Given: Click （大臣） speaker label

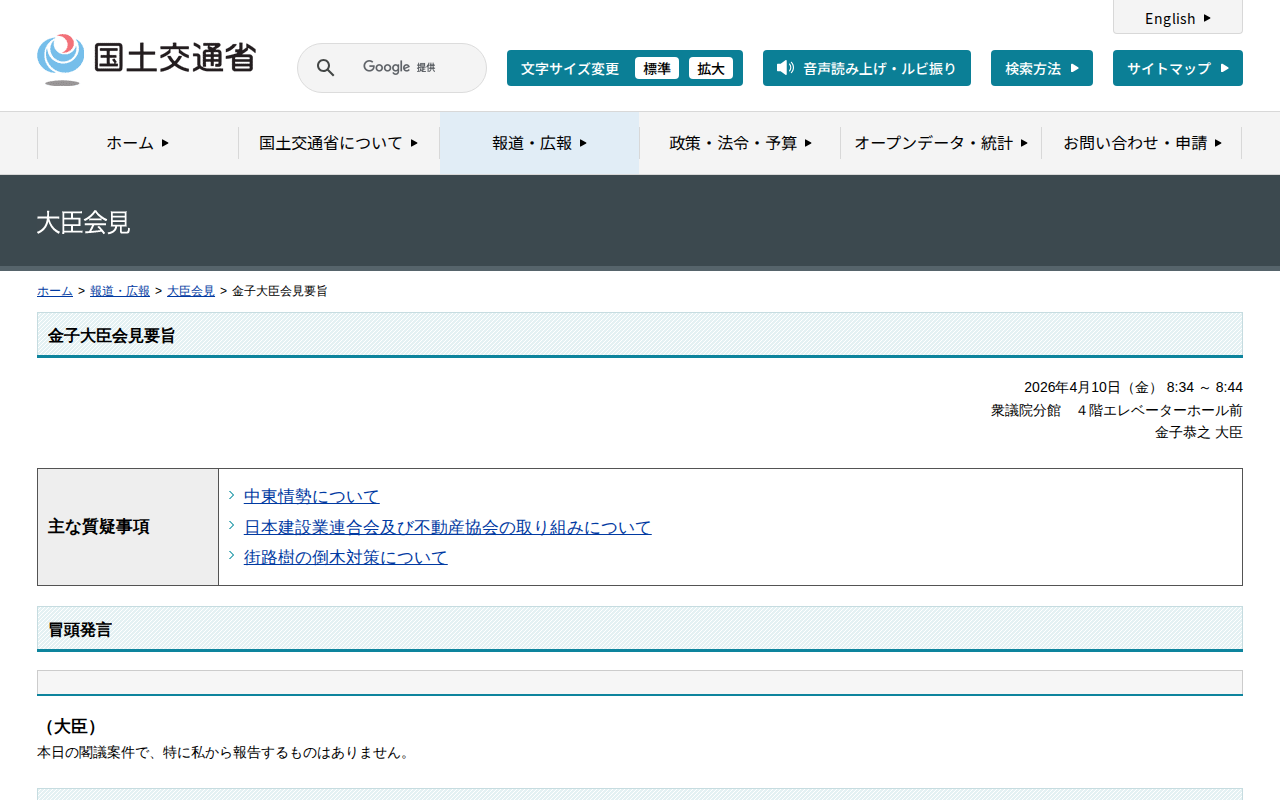Looking at the screenshot, I should point(71,727).
